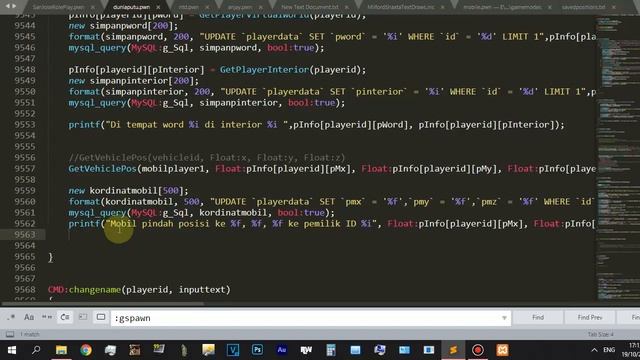640x360 pixels.
Task: Open File Explorer from the taskbar
Action: (x=61, y=350)
